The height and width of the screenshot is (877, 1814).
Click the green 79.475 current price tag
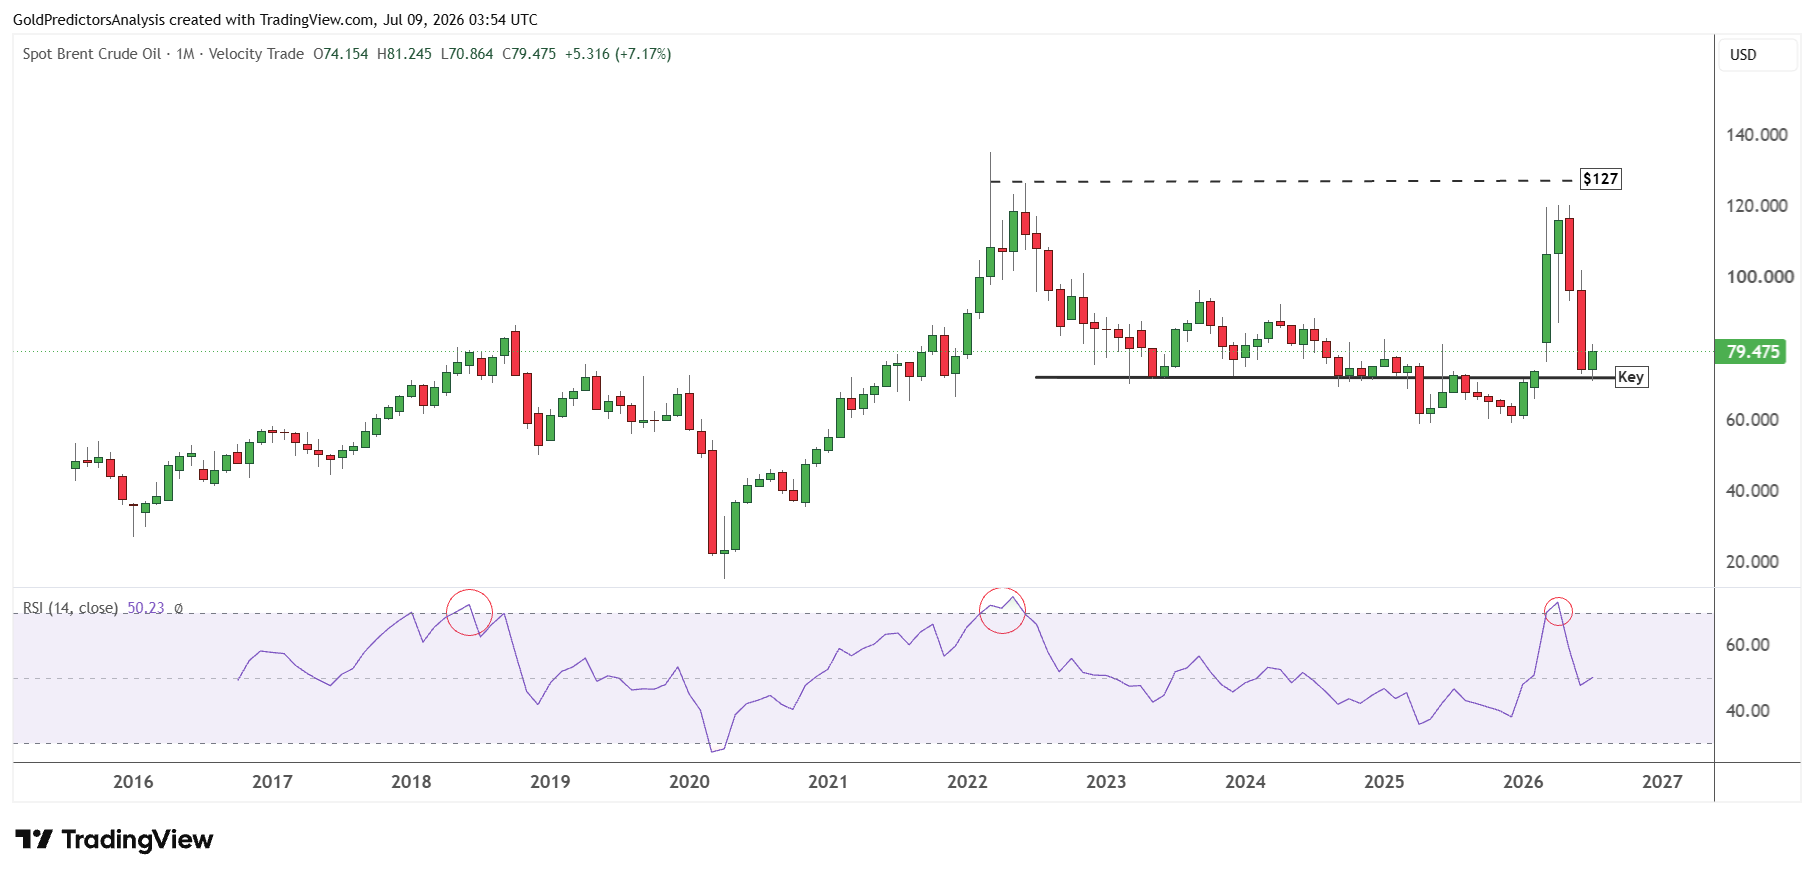[1752, 352]
